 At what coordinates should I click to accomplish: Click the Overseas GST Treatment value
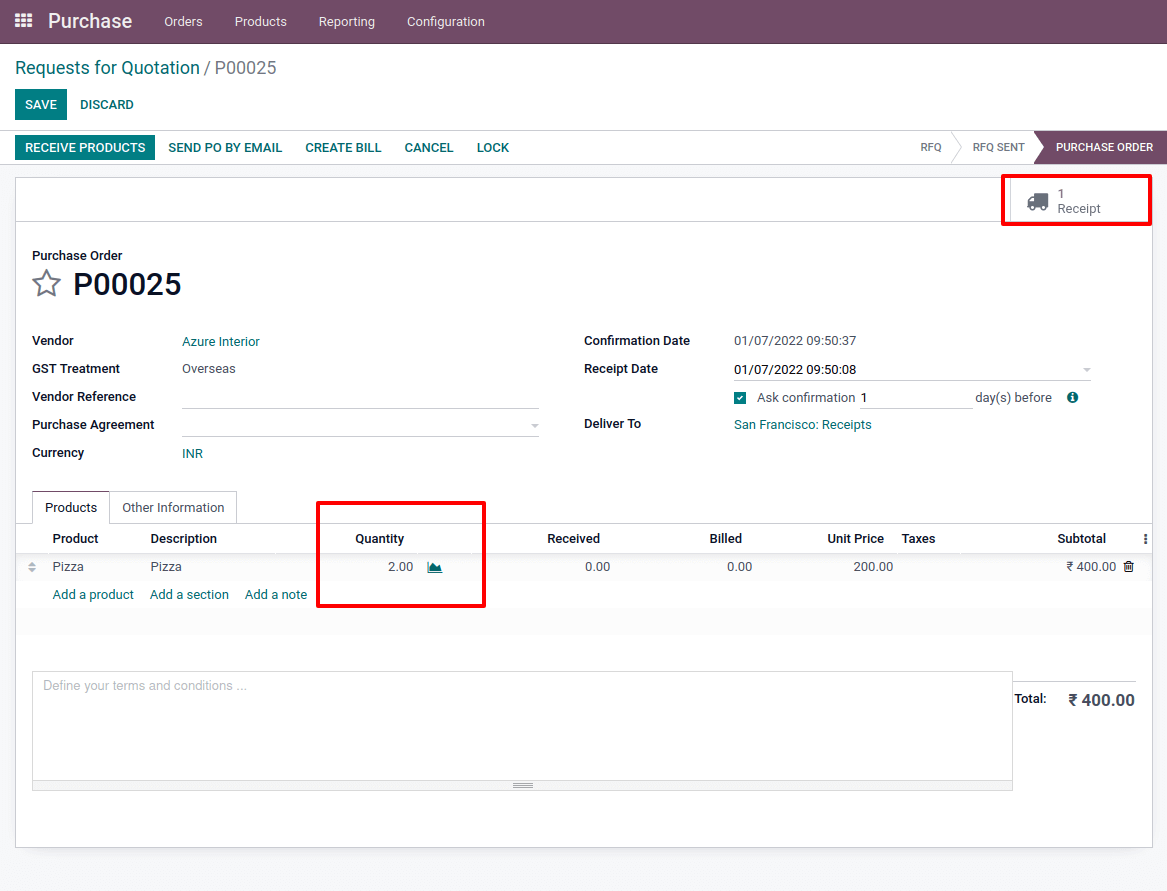coord(208,369)
